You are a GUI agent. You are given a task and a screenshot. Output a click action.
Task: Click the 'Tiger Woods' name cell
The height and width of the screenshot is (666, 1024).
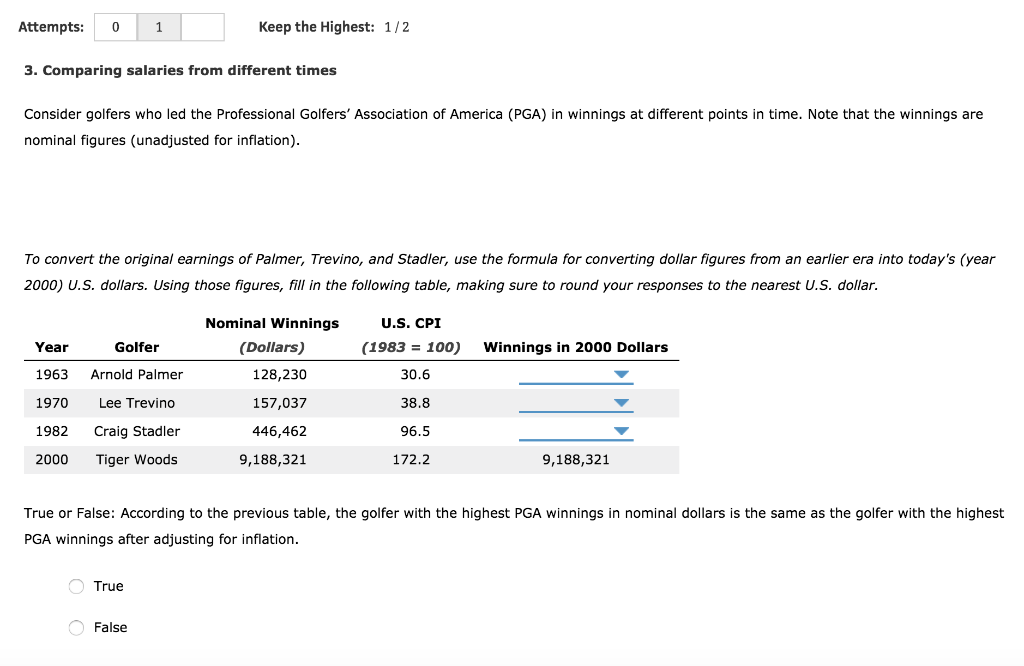[136, 460]
